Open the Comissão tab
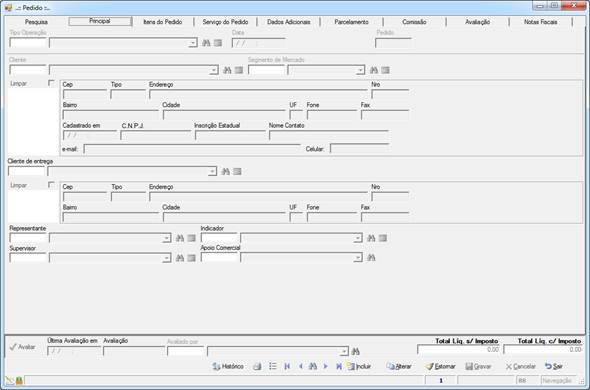Viewport: 590px width, 390px height. 414,22
